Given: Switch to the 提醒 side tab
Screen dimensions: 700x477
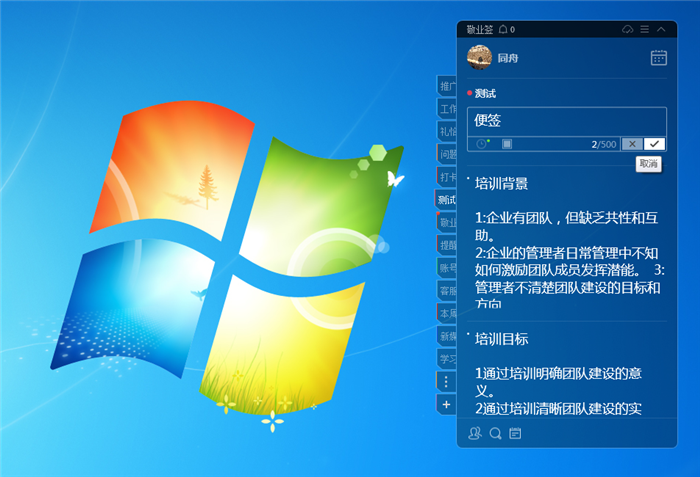Looking at the screenshot, I should 447,245.
